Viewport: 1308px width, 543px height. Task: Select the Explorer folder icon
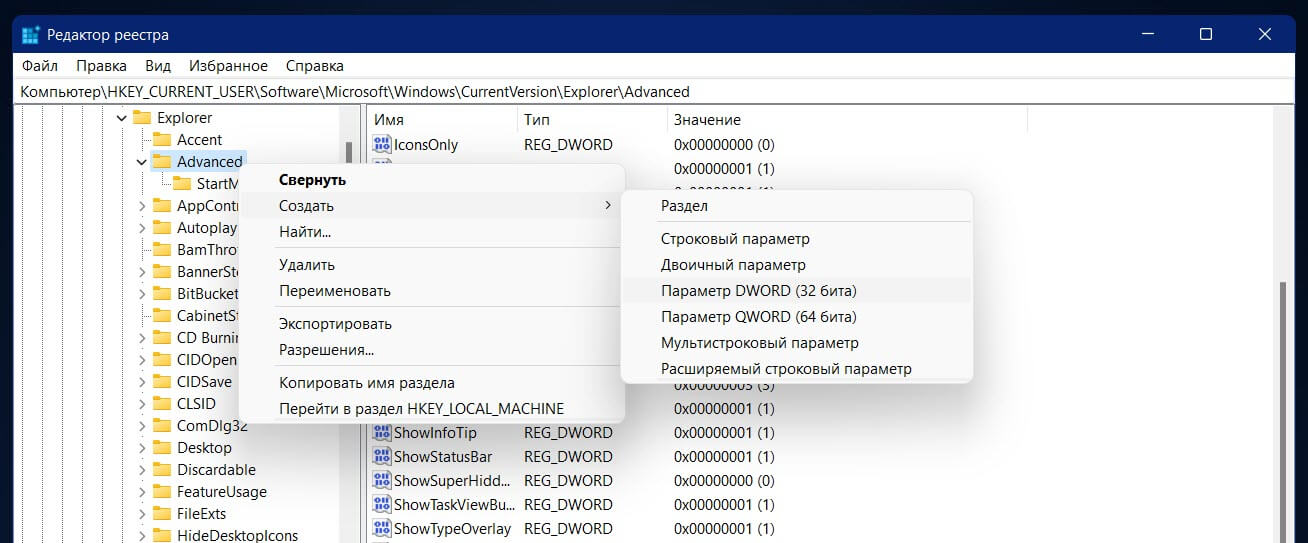pyautogui.click(x=142, y=118)
